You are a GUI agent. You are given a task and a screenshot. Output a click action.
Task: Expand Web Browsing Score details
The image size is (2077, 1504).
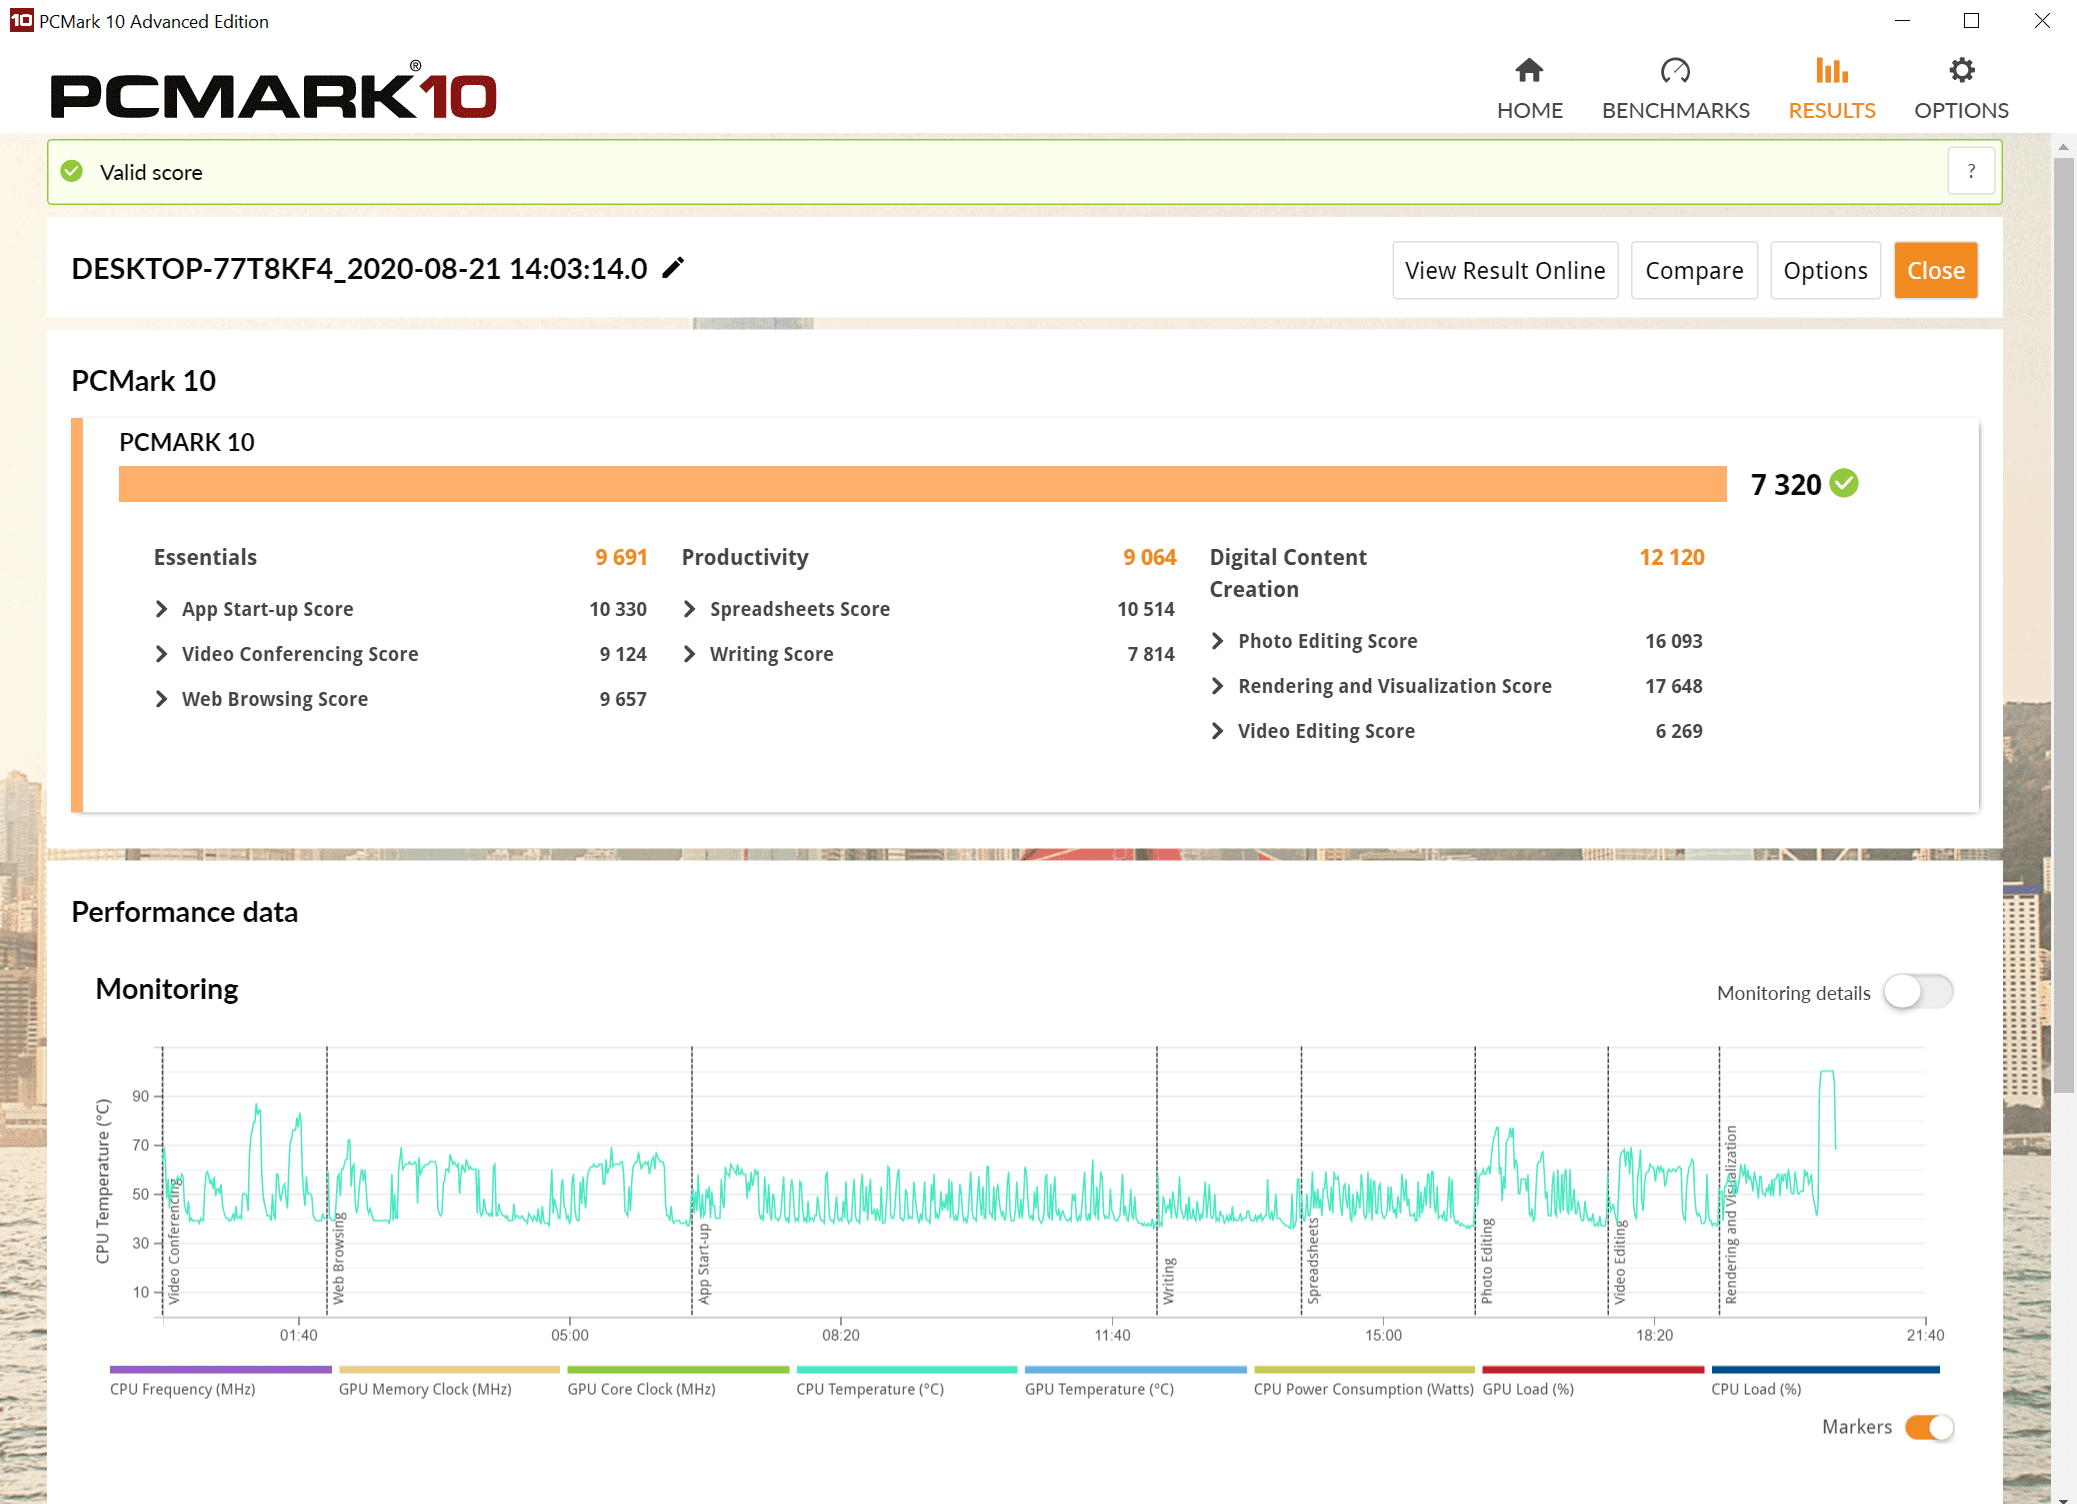coord(161,699)
